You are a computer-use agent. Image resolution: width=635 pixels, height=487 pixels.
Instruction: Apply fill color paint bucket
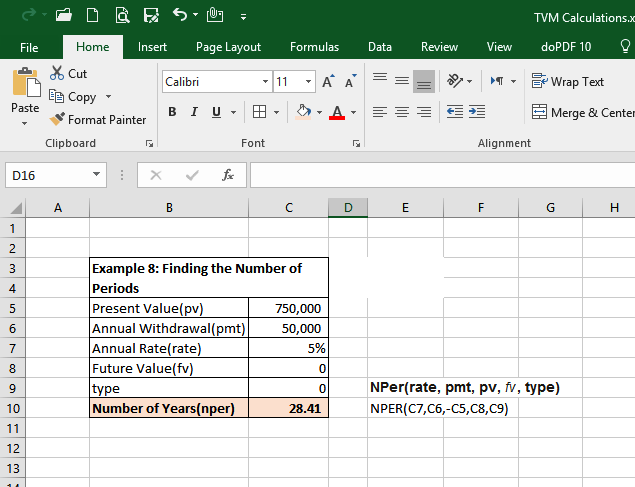304,112
